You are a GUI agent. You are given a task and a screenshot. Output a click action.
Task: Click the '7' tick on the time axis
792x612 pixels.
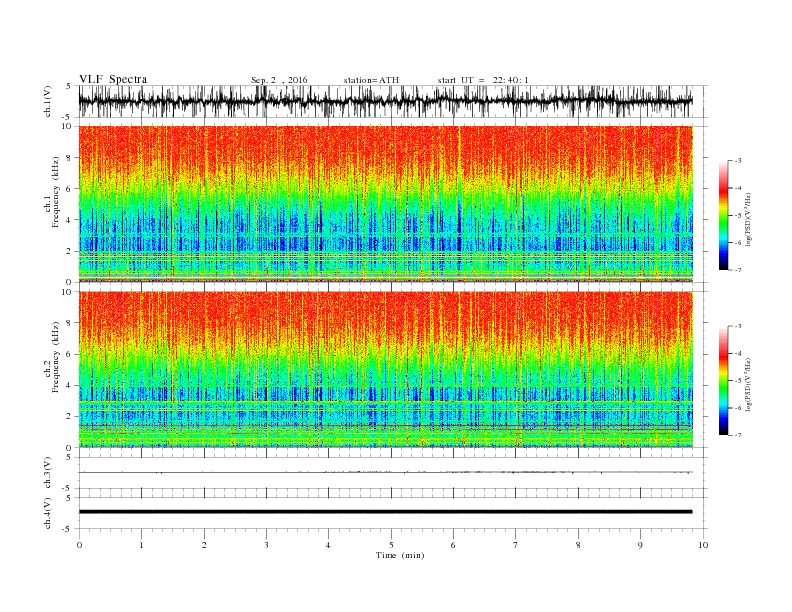[516, 545]
